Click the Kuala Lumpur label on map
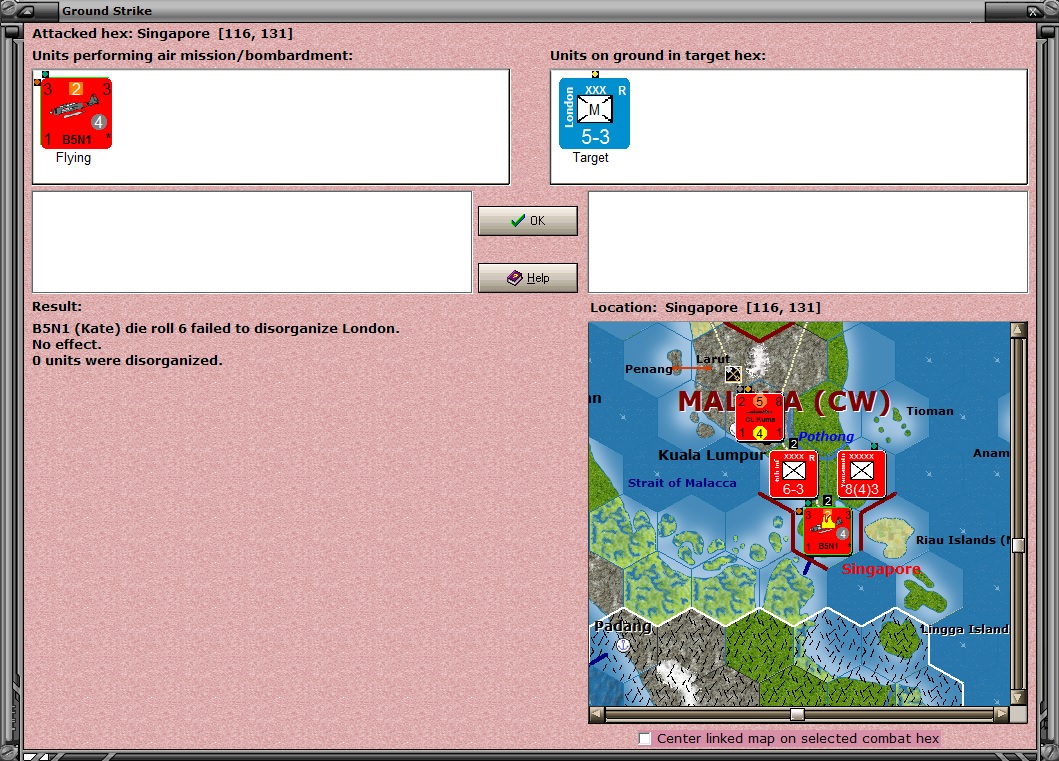The width and height of the screenshot is (1059, 761). [711, 454]
